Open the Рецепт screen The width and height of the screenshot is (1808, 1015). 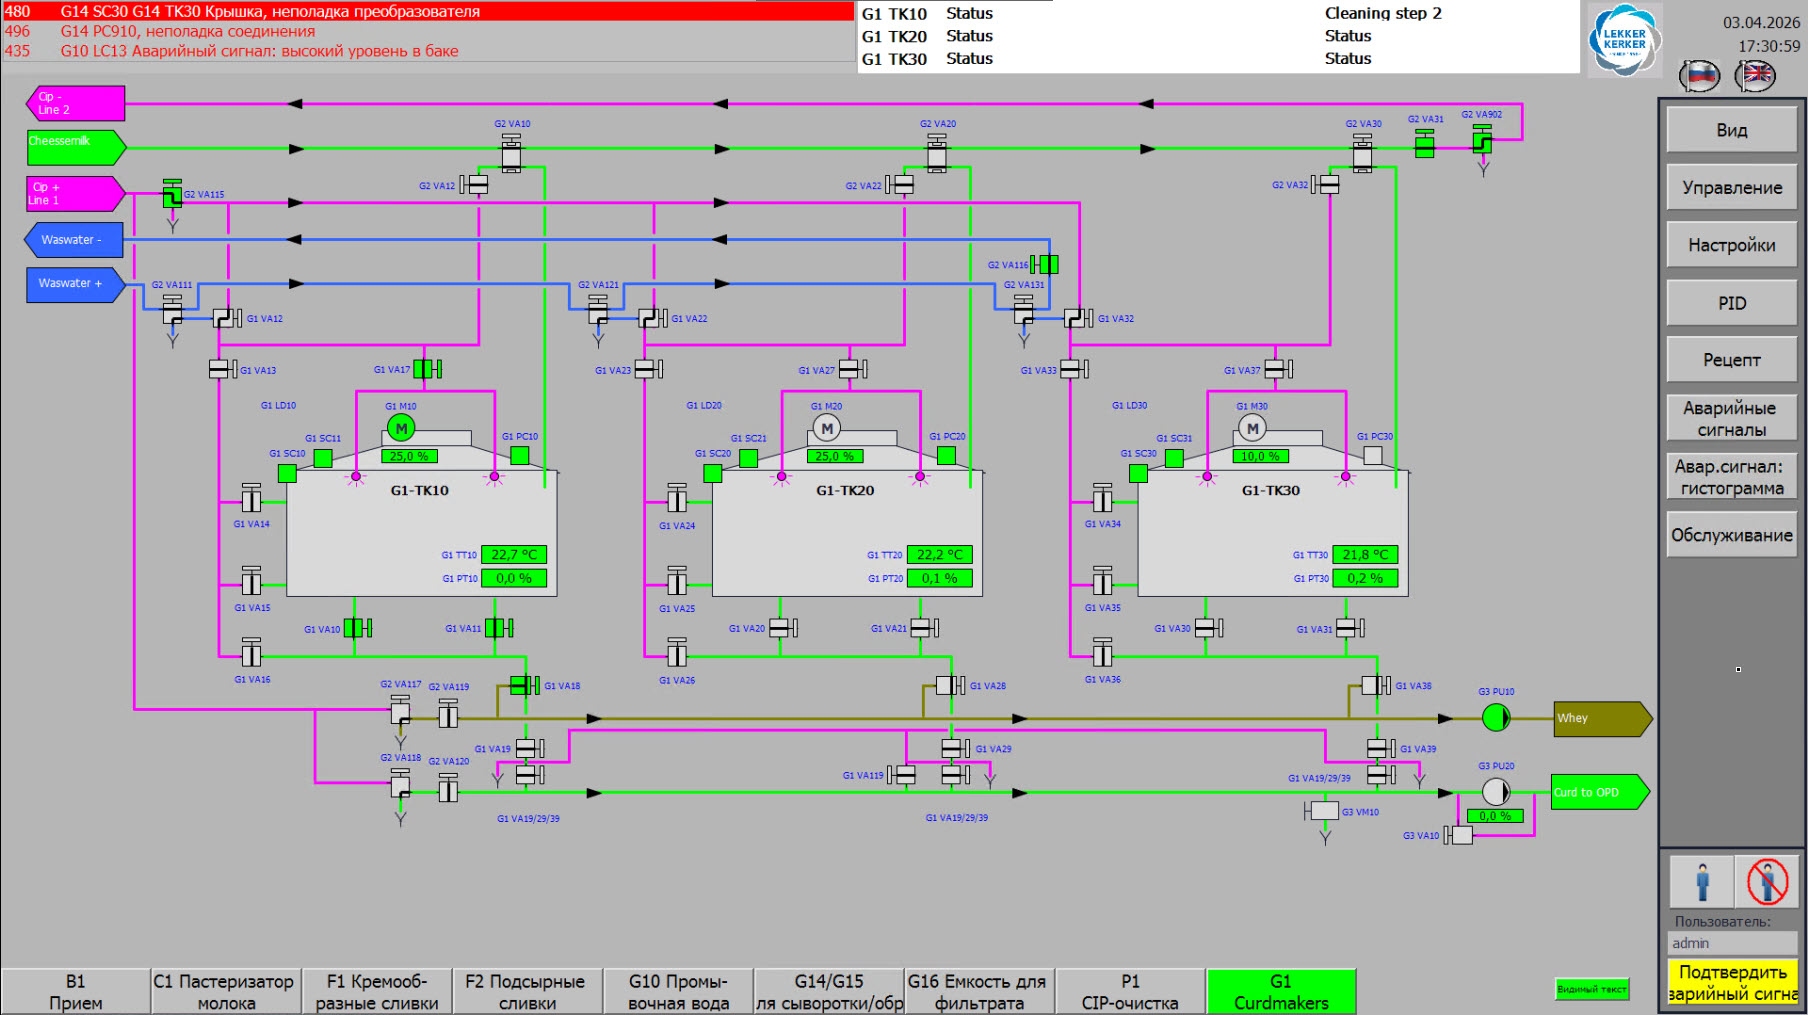coord(1732,360)
